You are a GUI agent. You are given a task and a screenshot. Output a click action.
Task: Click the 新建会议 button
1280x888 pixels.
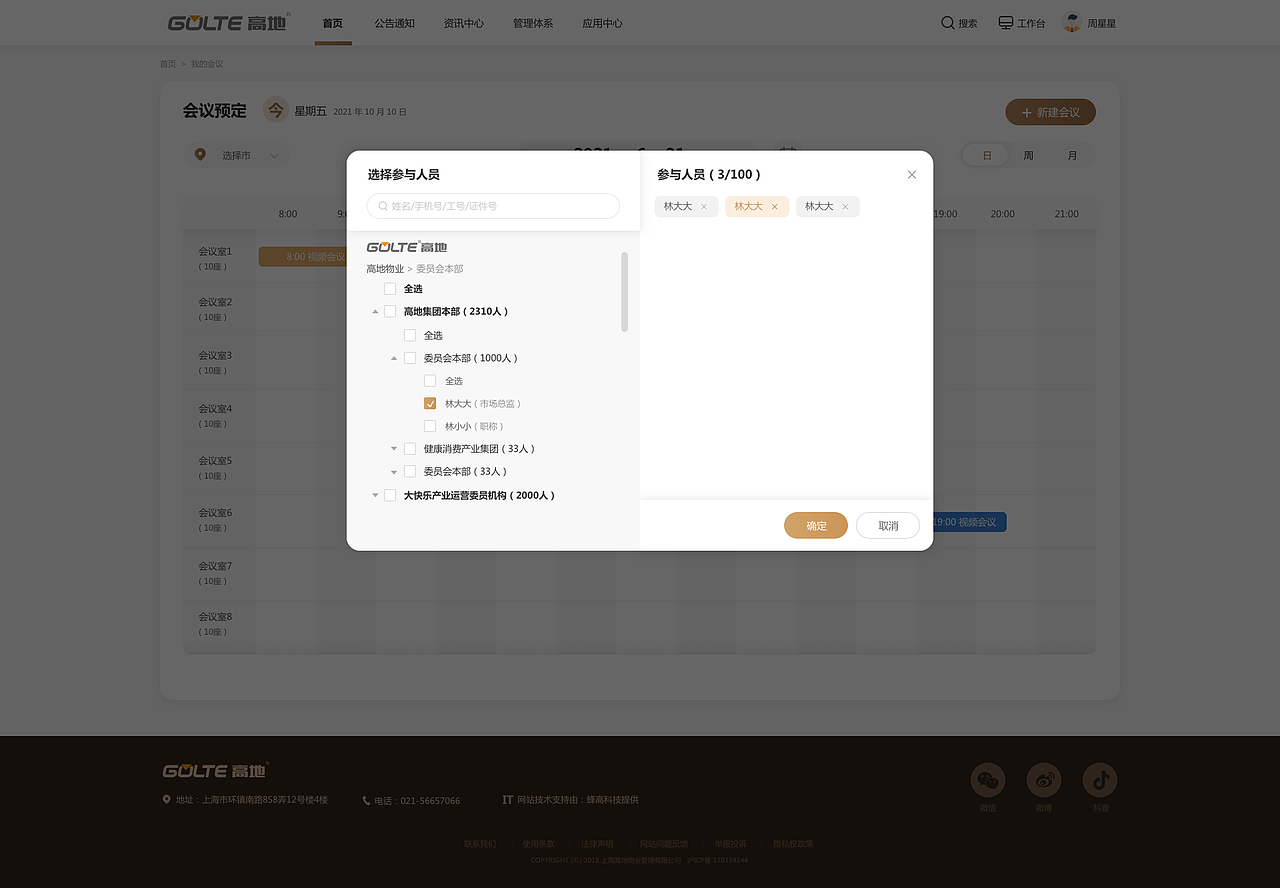[x=1050, y=112]
